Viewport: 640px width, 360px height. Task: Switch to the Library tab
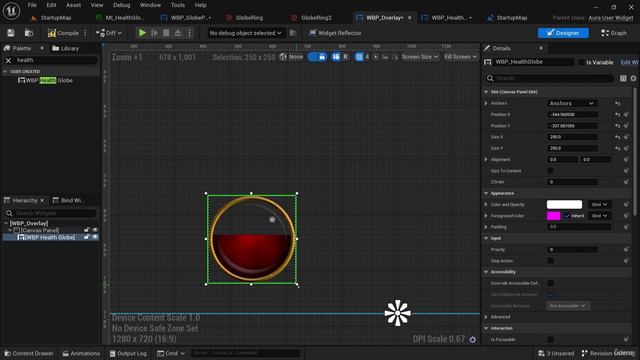(x=66, y=48)
